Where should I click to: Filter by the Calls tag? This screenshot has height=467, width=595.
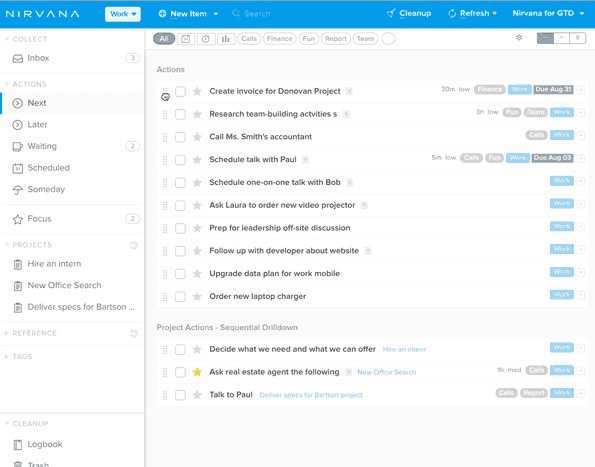pyautogui.click(x=249, y=39)
